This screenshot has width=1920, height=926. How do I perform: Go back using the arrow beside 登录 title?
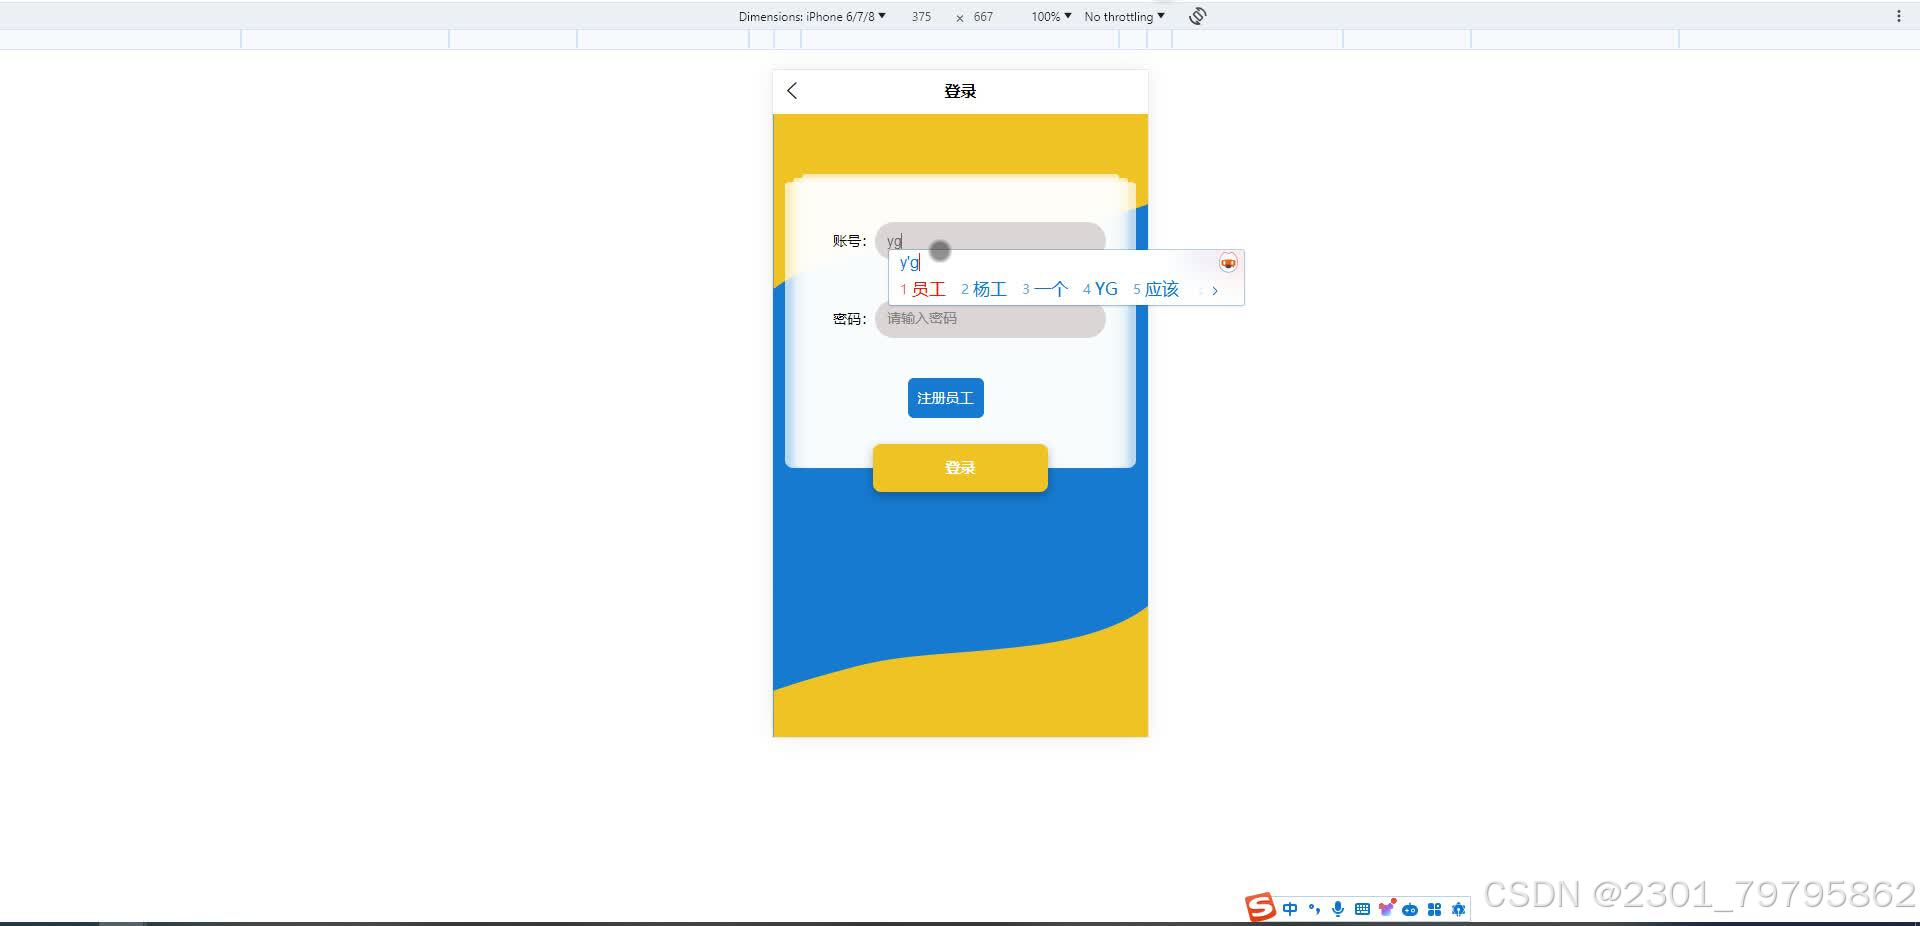point(792,91)
